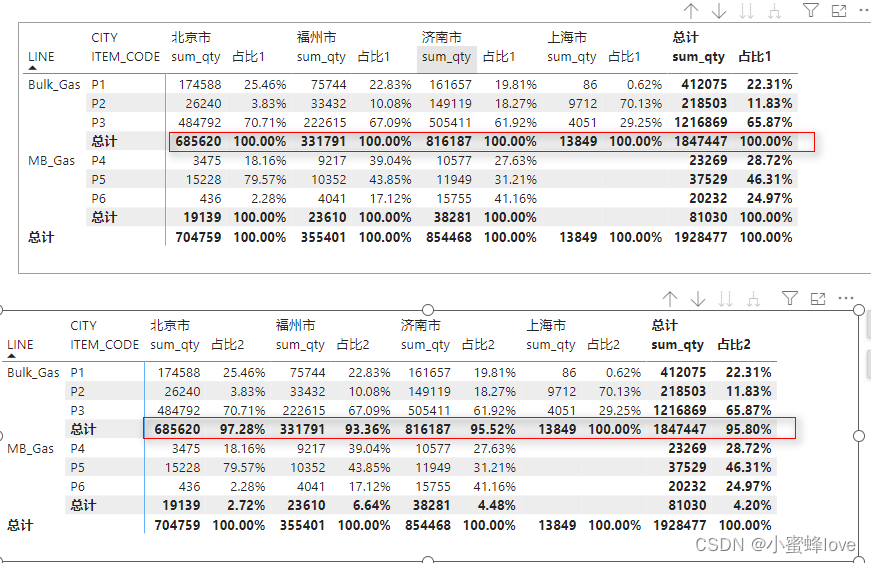Click 46.31% cell in top matrix
The height and width of the screenshot is (563, 871).
[x=769, y=179]
